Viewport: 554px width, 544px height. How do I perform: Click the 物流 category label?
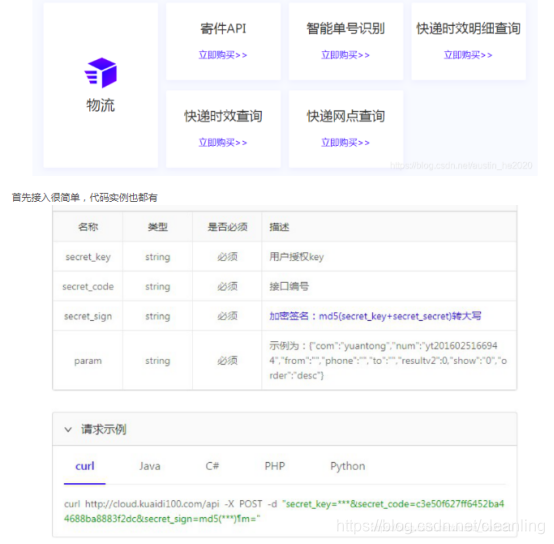point(101,105)
